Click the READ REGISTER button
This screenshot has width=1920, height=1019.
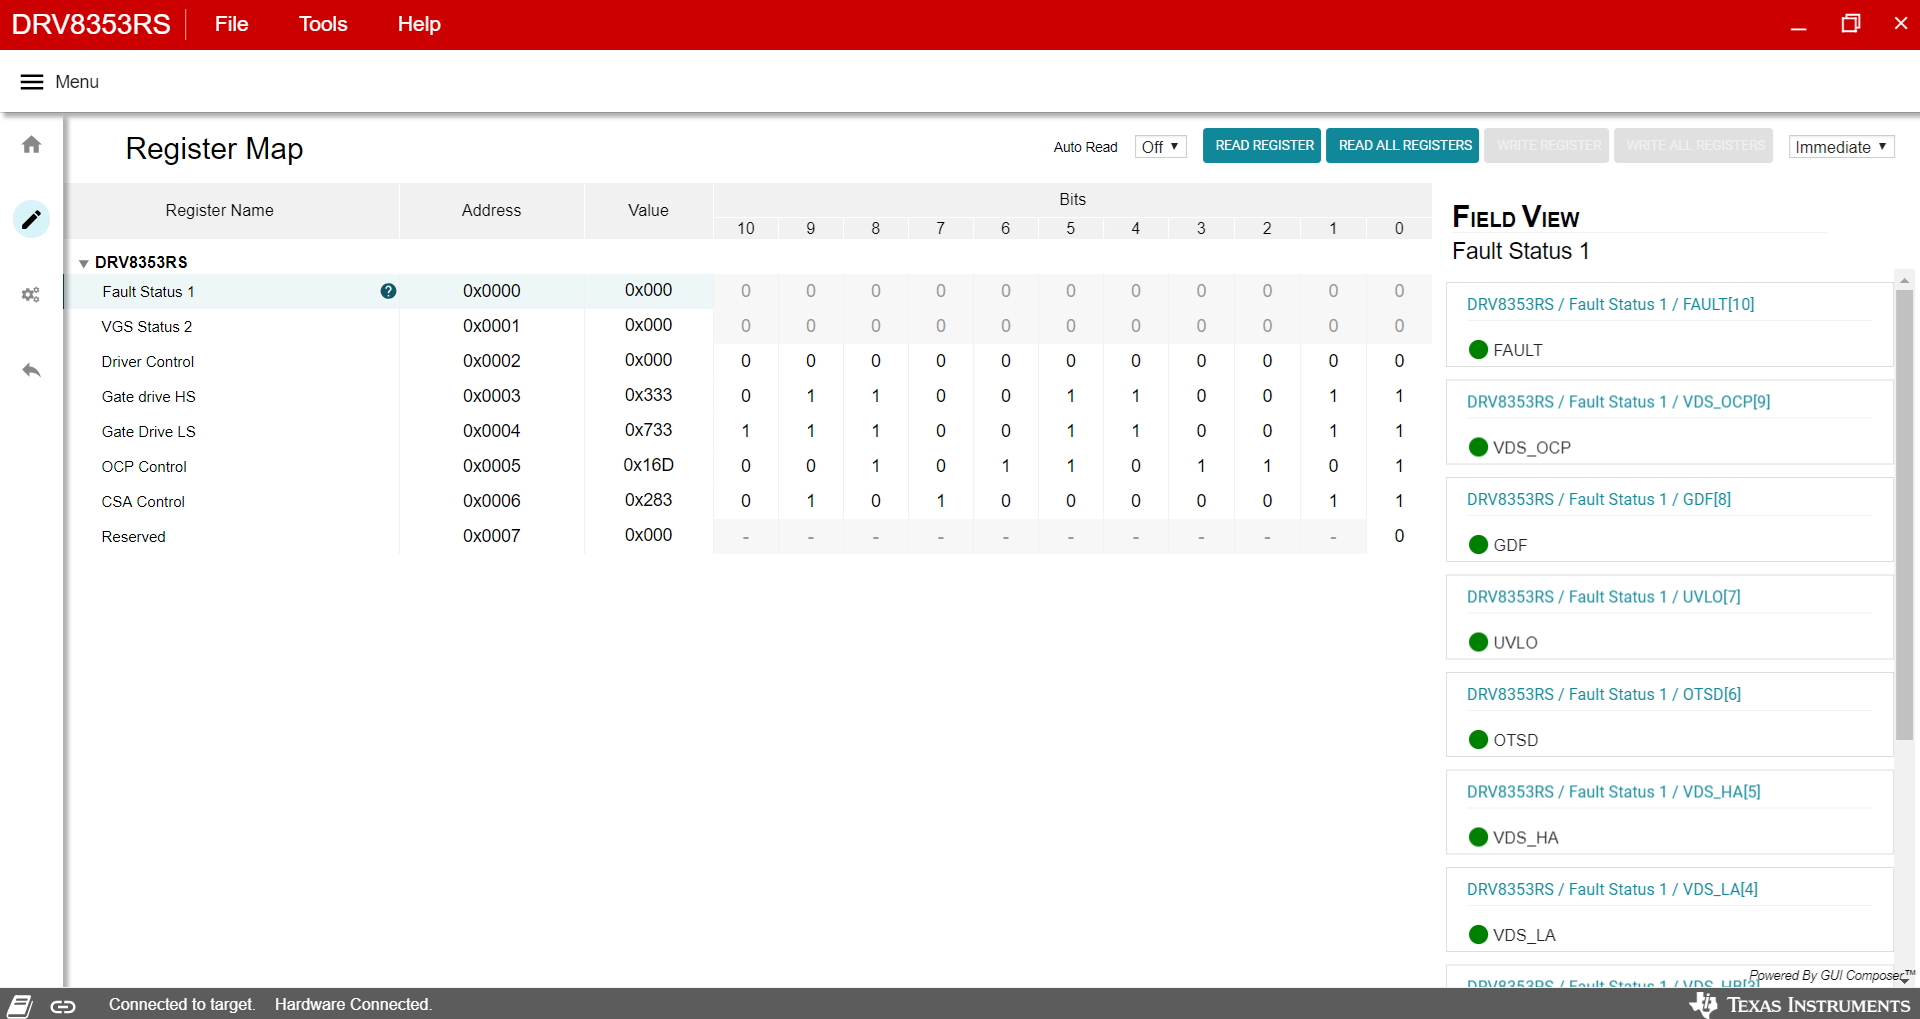[1262, 146]
